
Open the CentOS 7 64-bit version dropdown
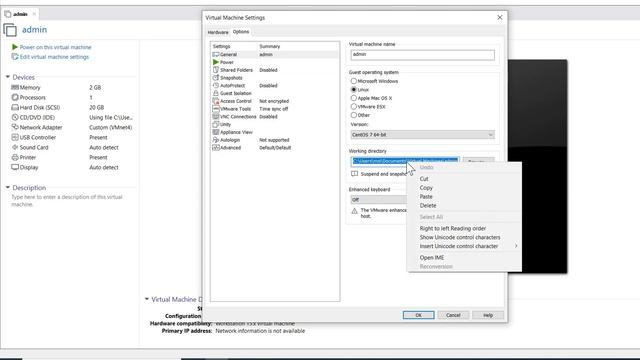(x=422, y=135)
